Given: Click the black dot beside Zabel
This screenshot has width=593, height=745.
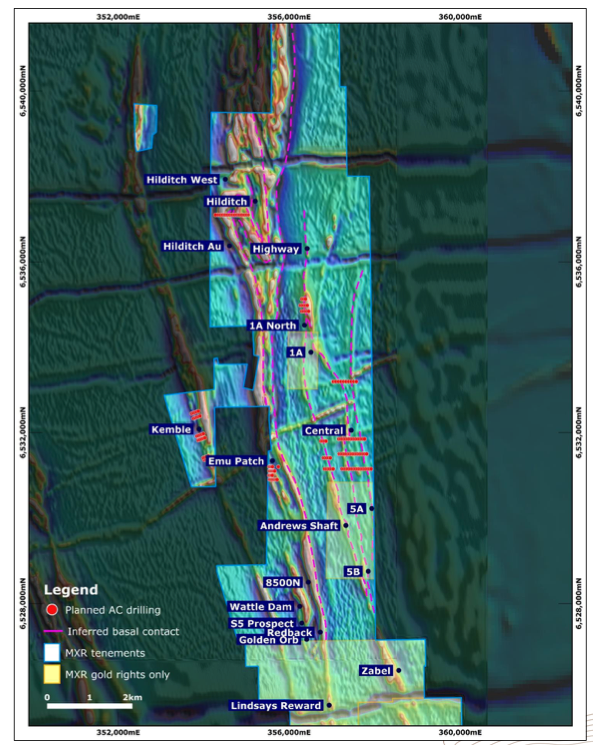Looking at the screenshot, I should click(x=399, y=670).
